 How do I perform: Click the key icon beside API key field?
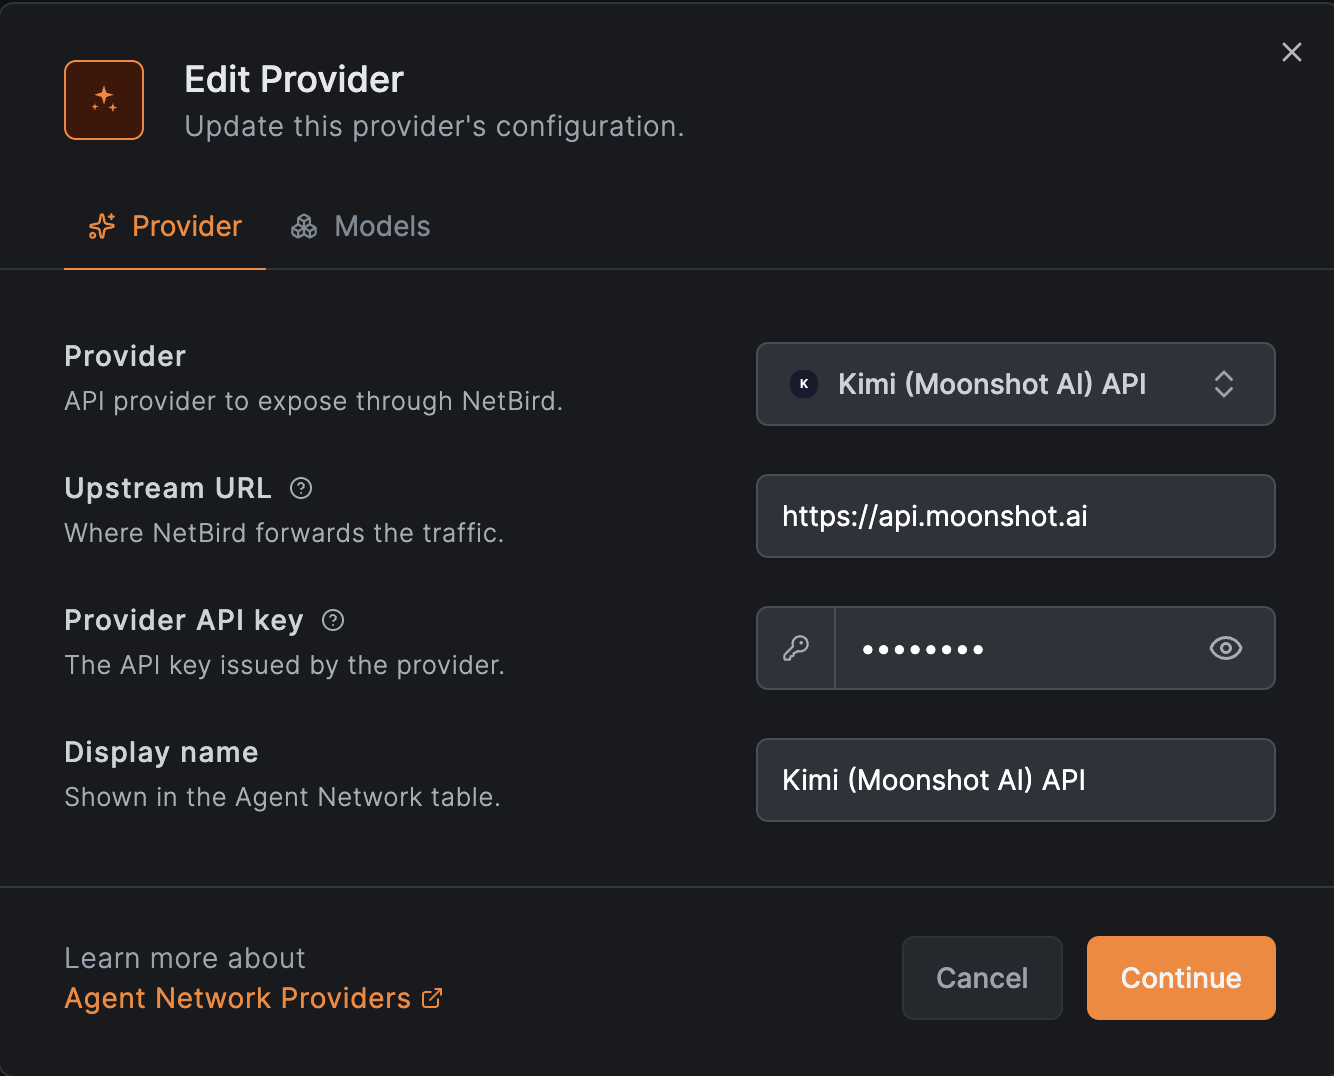796,648
